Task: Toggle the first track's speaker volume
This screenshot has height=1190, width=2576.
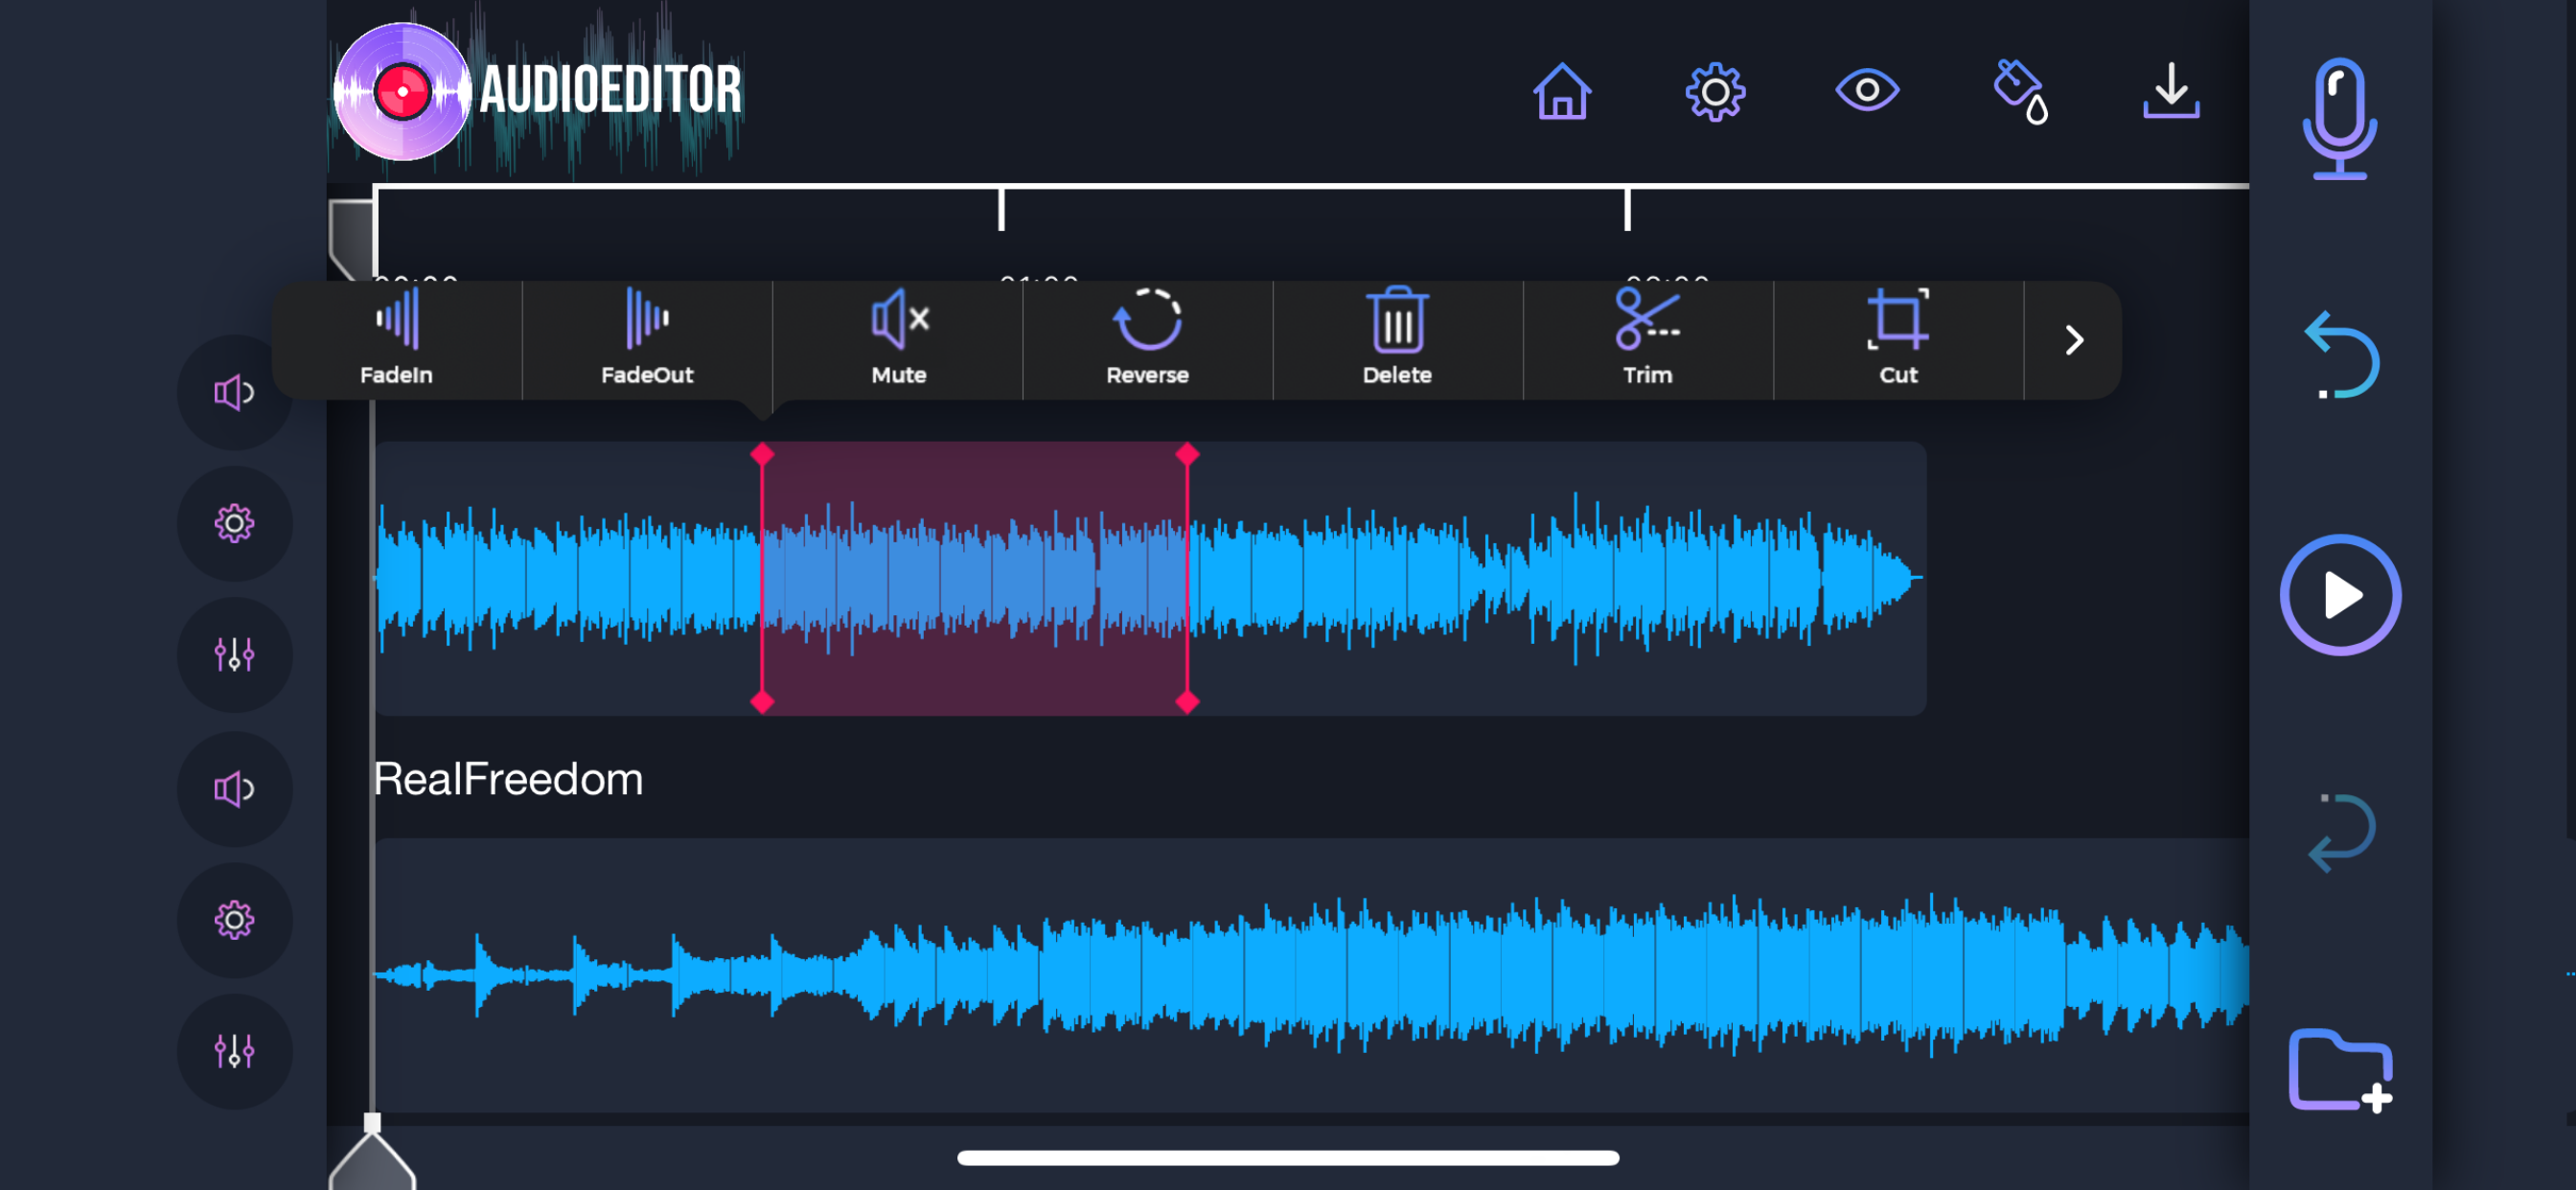Action: (234, 393)
